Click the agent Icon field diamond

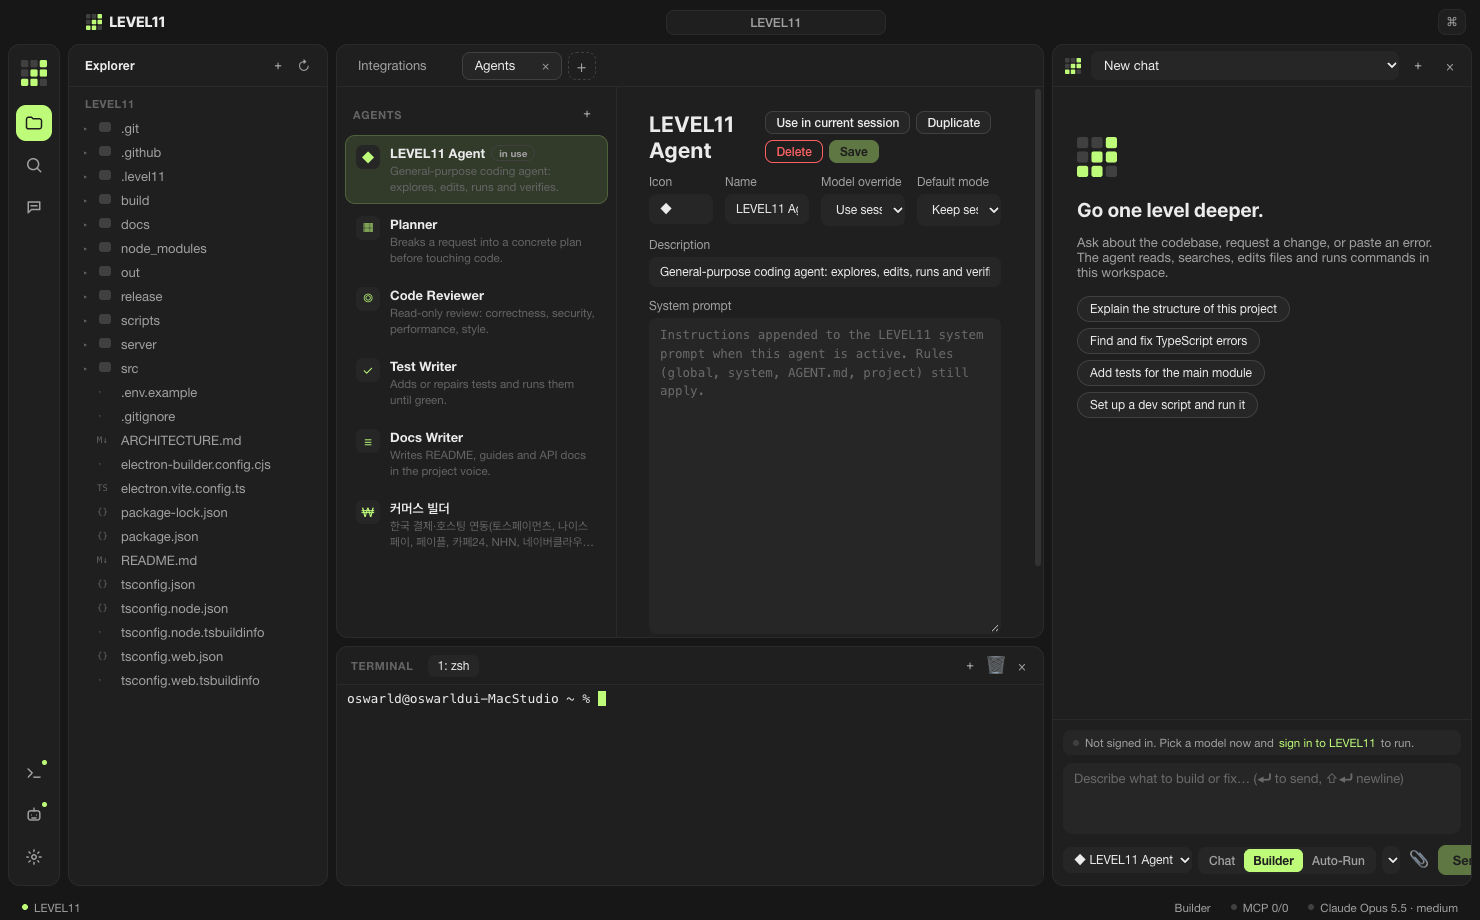pyautogui.click(x=681, y=209)
